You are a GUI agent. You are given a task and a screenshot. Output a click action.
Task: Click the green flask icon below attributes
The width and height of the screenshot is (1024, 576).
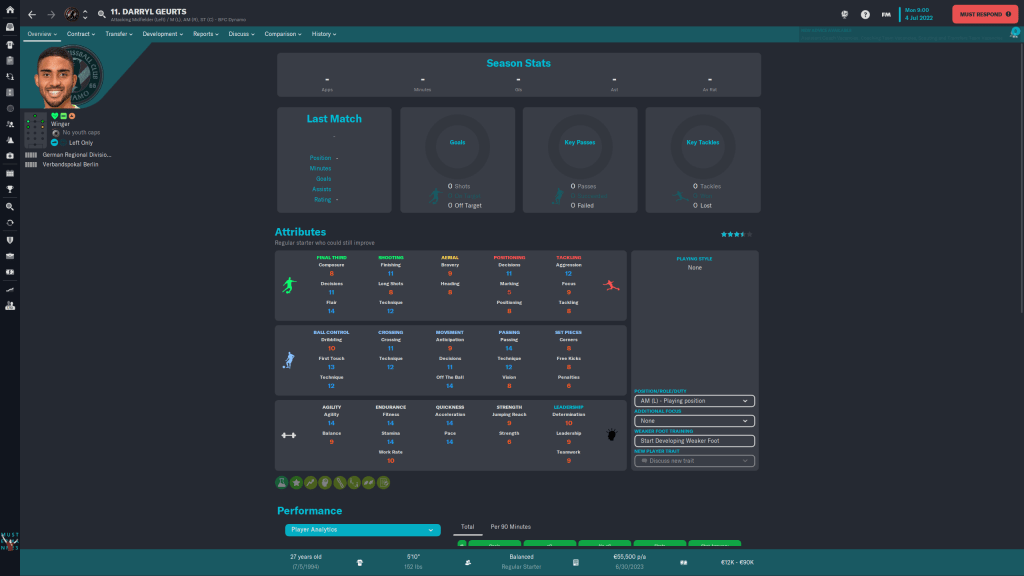point(282,483)
